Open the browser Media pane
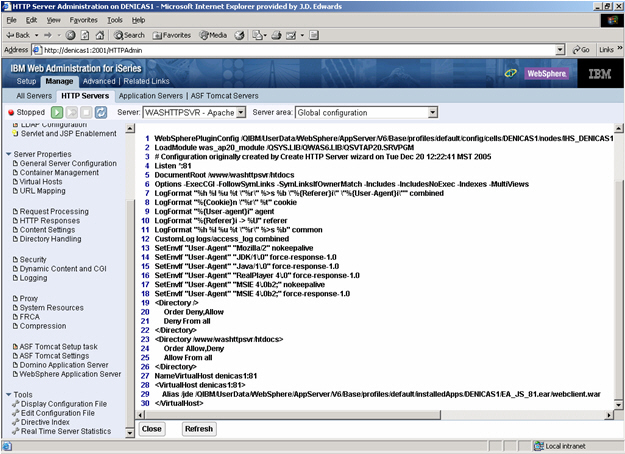Viewport: 625px width, 454px height. tap(213, 35)
